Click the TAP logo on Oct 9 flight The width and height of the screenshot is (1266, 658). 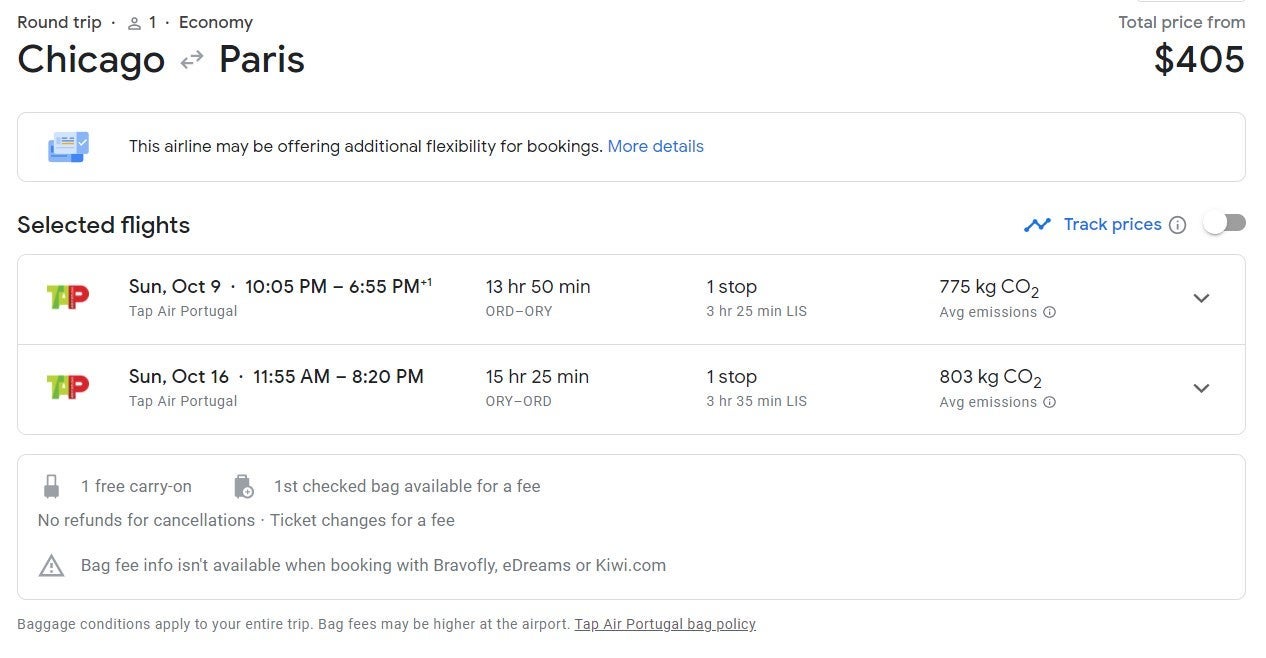pyautogui.click(x=68, y=297)
